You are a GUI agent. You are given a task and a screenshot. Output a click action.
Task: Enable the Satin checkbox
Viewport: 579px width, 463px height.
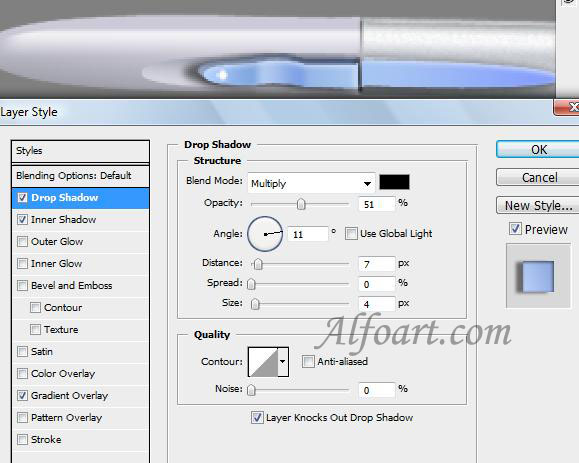22,351
